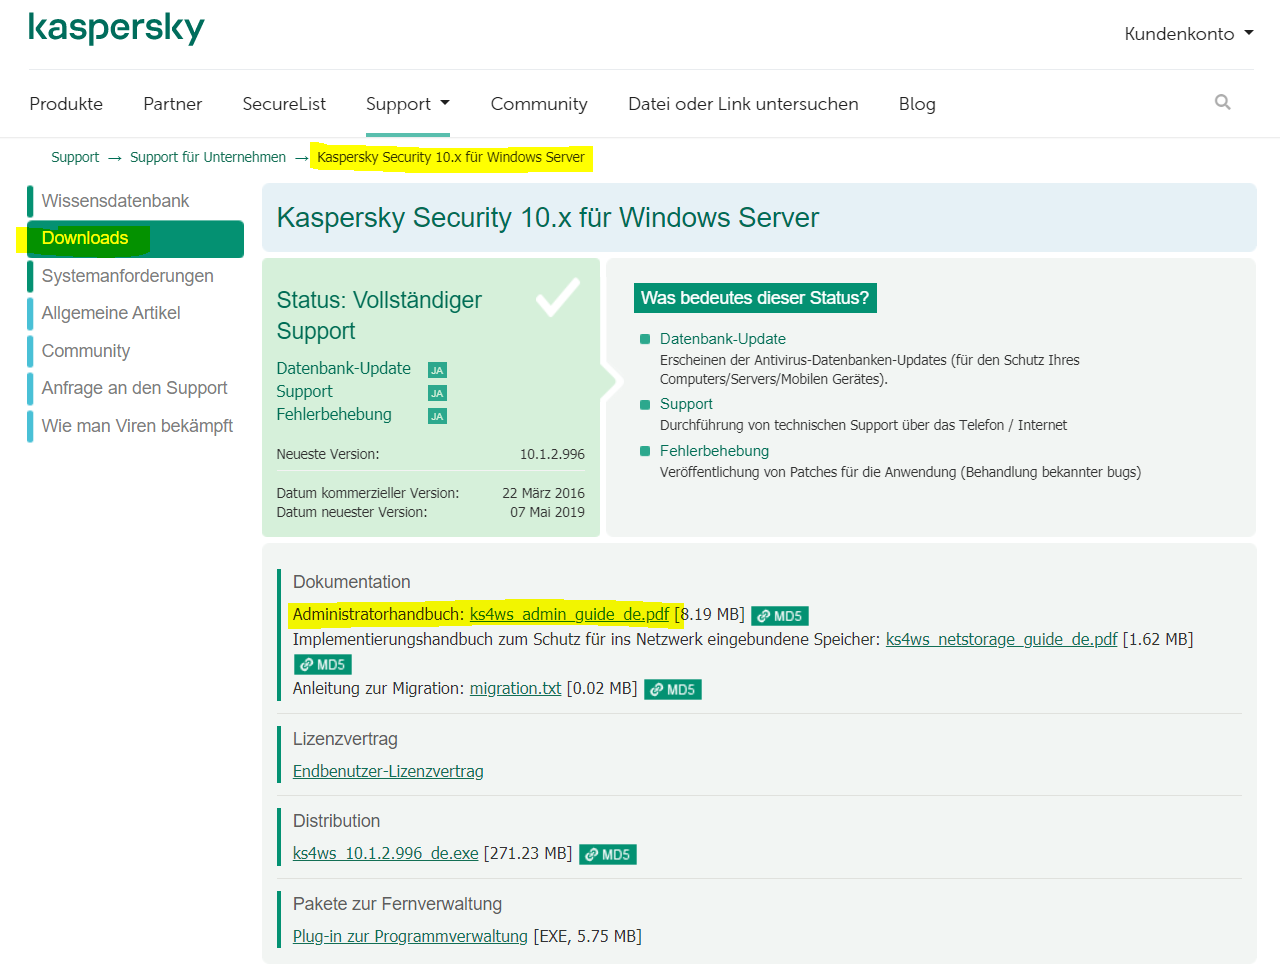Expand the Kundenkonto dropdown
Viewport: 1280px width, 976px height.
click(x=1188, y=34)
